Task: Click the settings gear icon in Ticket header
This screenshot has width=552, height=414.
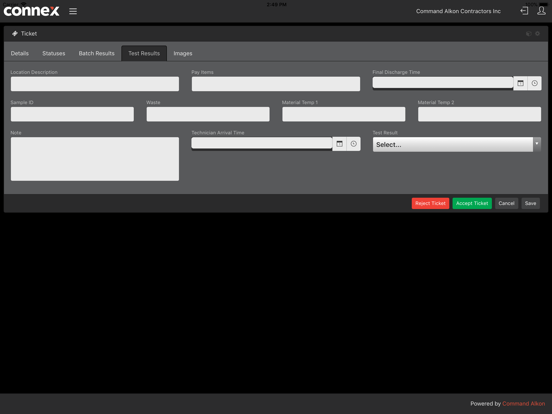Action: click(x=537, y=33)
